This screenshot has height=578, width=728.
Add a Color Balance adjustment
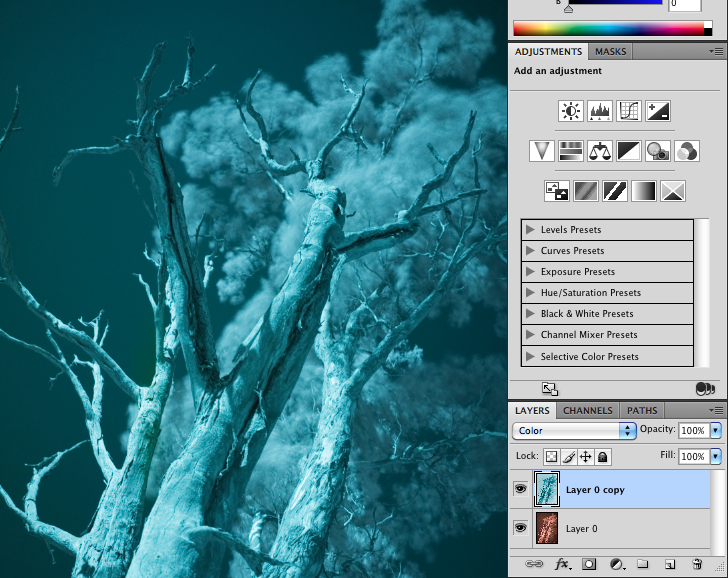599,151
